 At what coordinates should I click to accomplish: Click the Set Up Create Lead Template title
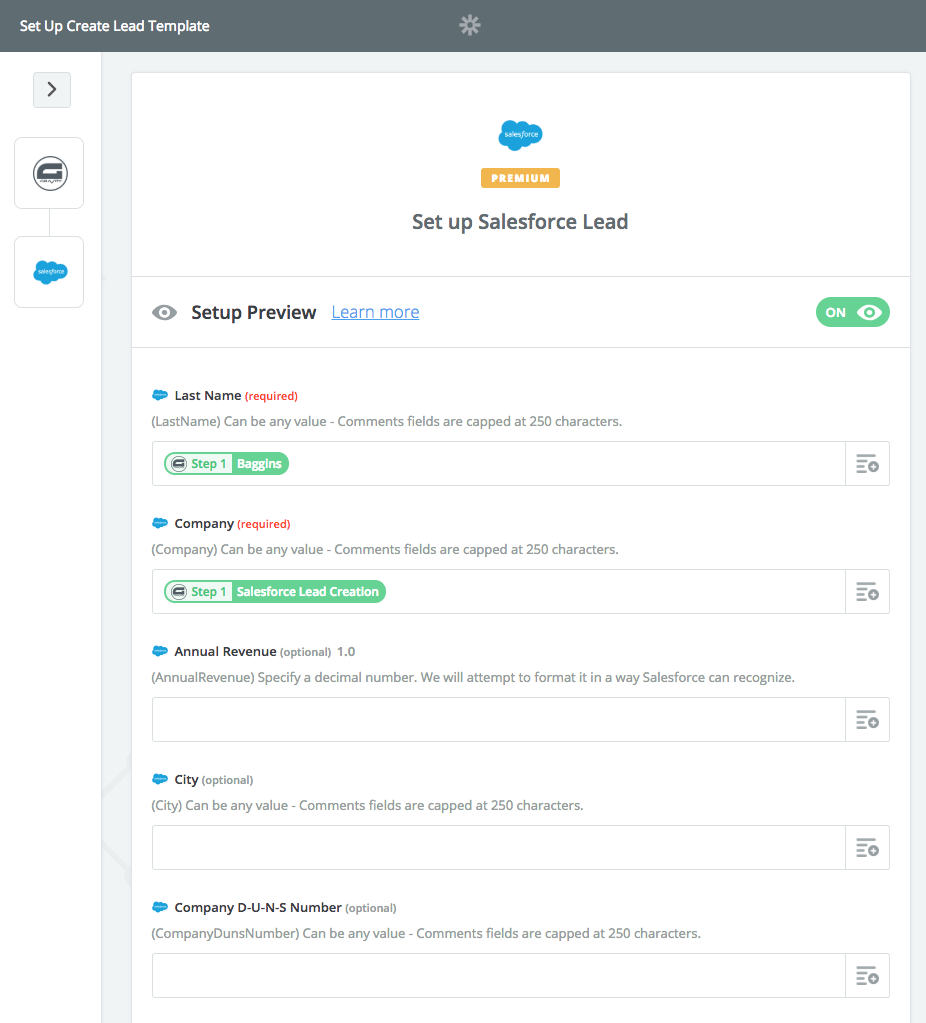(114, 26)
